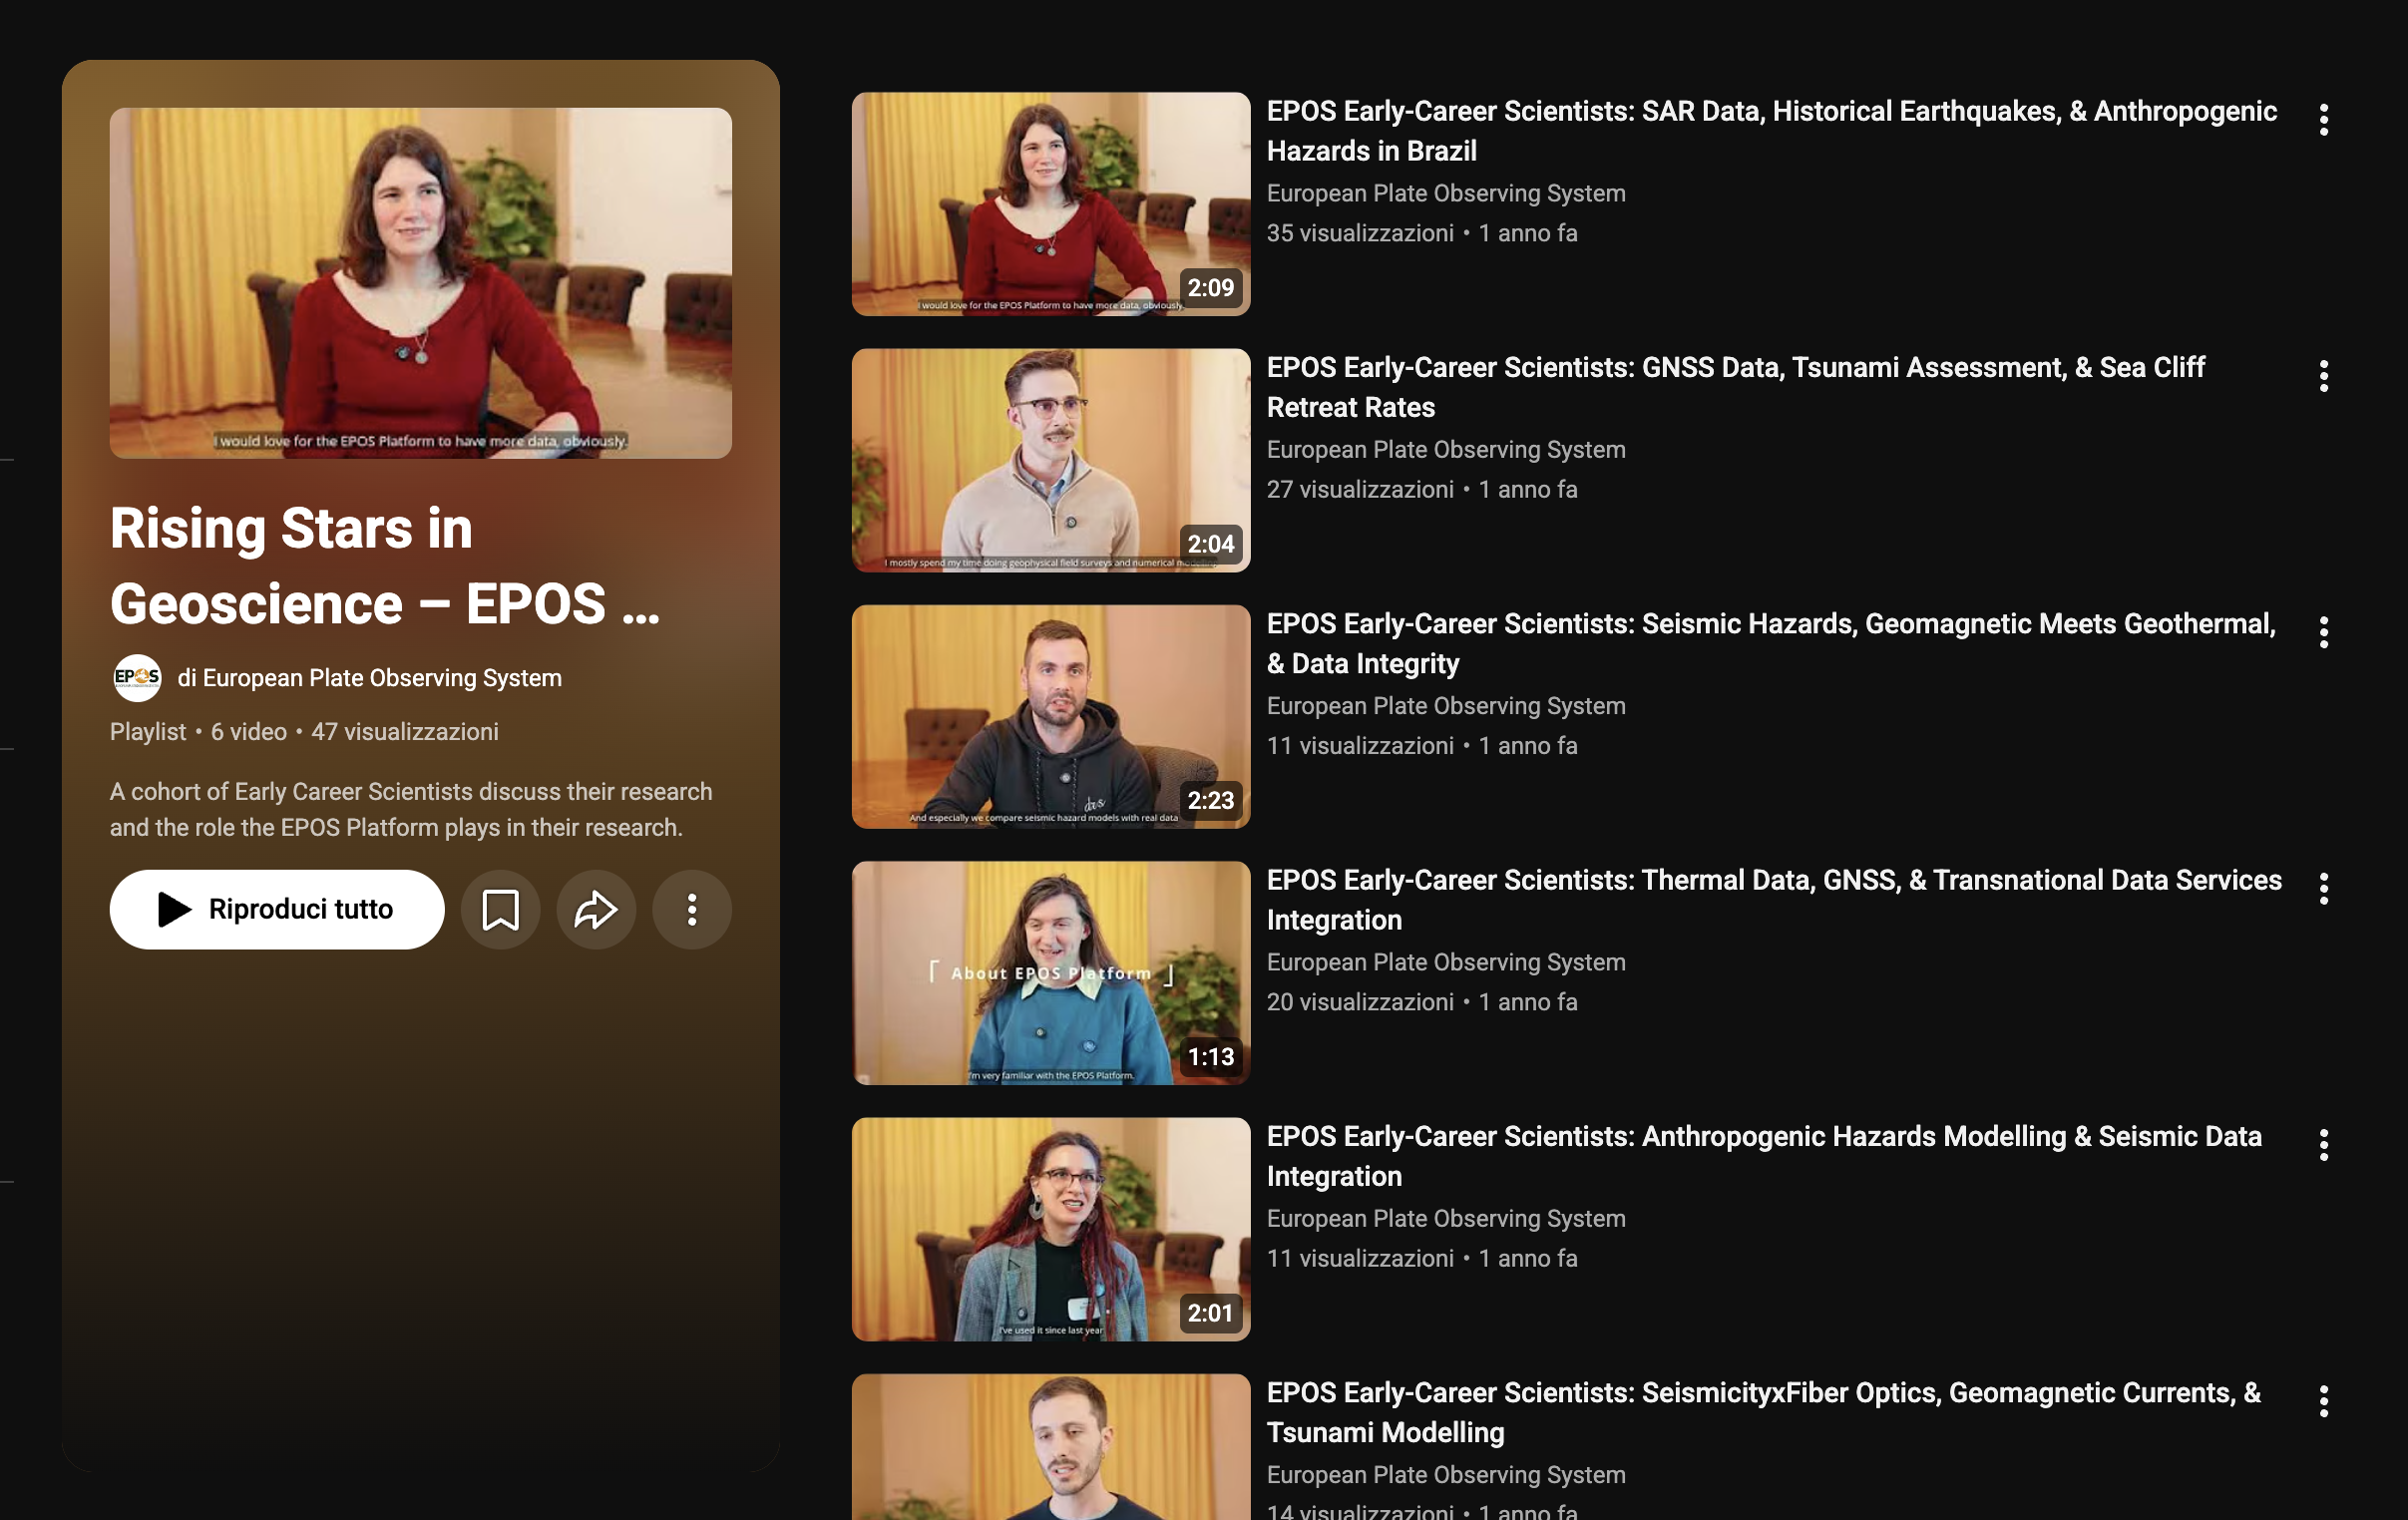Open options for Anthropogenic Hazards Modelling video
Screen dimensions: 2408x1520
[x=2323, y=1144]
